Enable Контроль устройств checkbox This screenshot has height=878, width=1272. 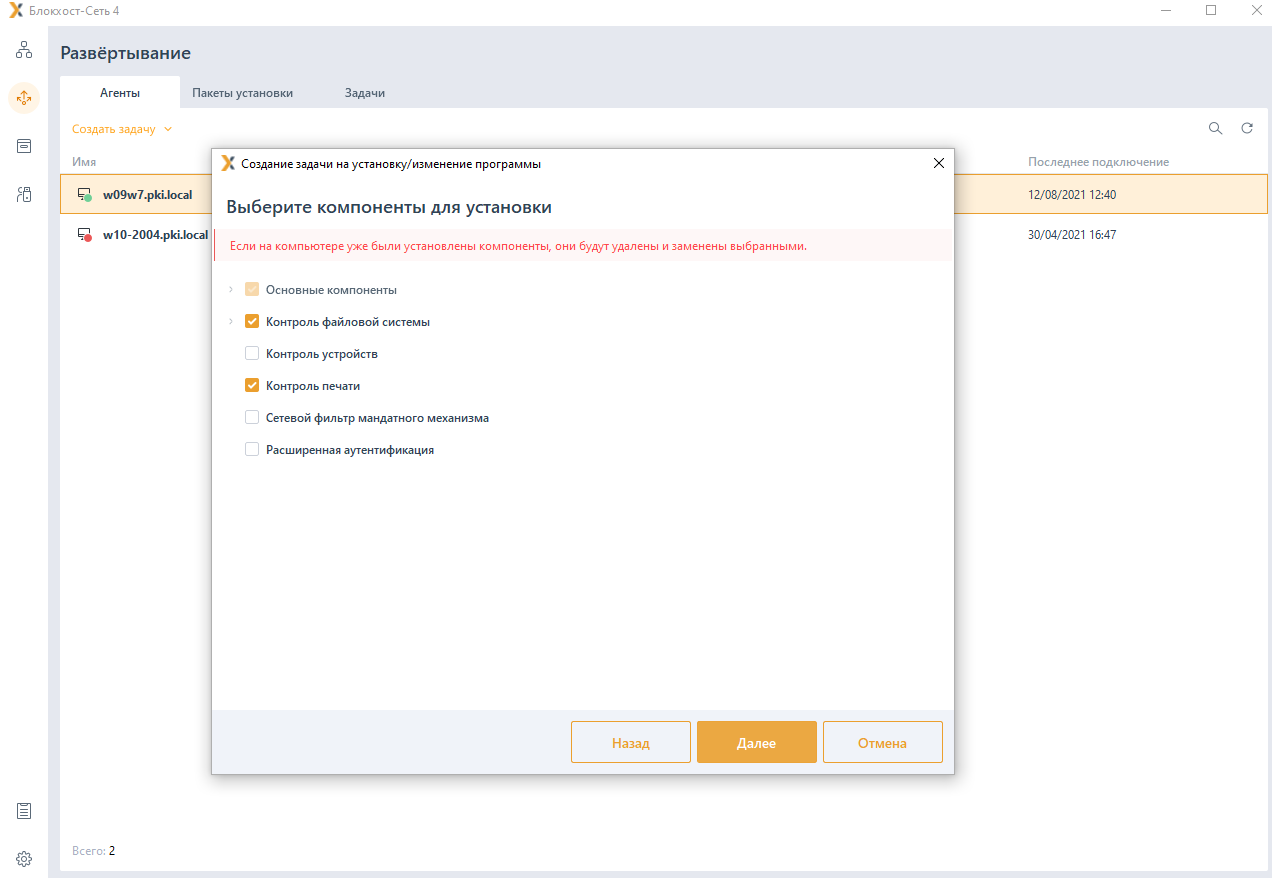point(252,354)
